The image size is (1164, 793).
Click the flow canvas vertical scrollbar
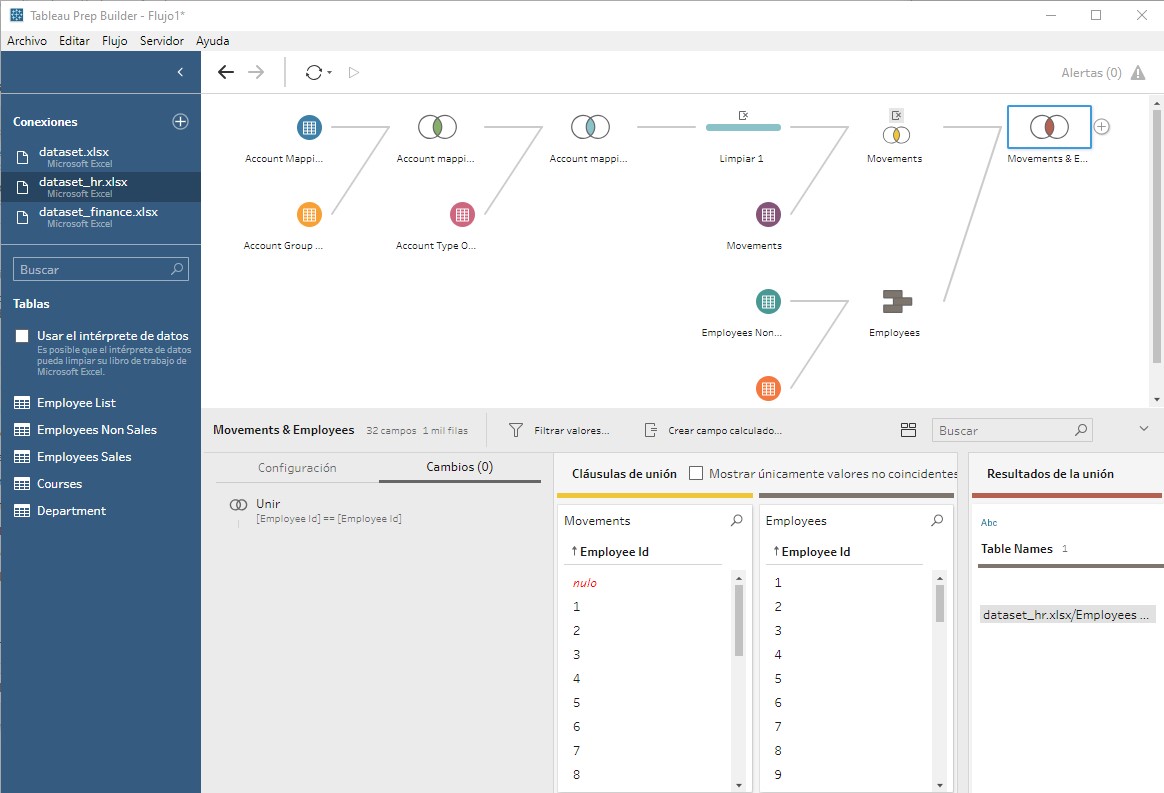tap(1157, 236)
